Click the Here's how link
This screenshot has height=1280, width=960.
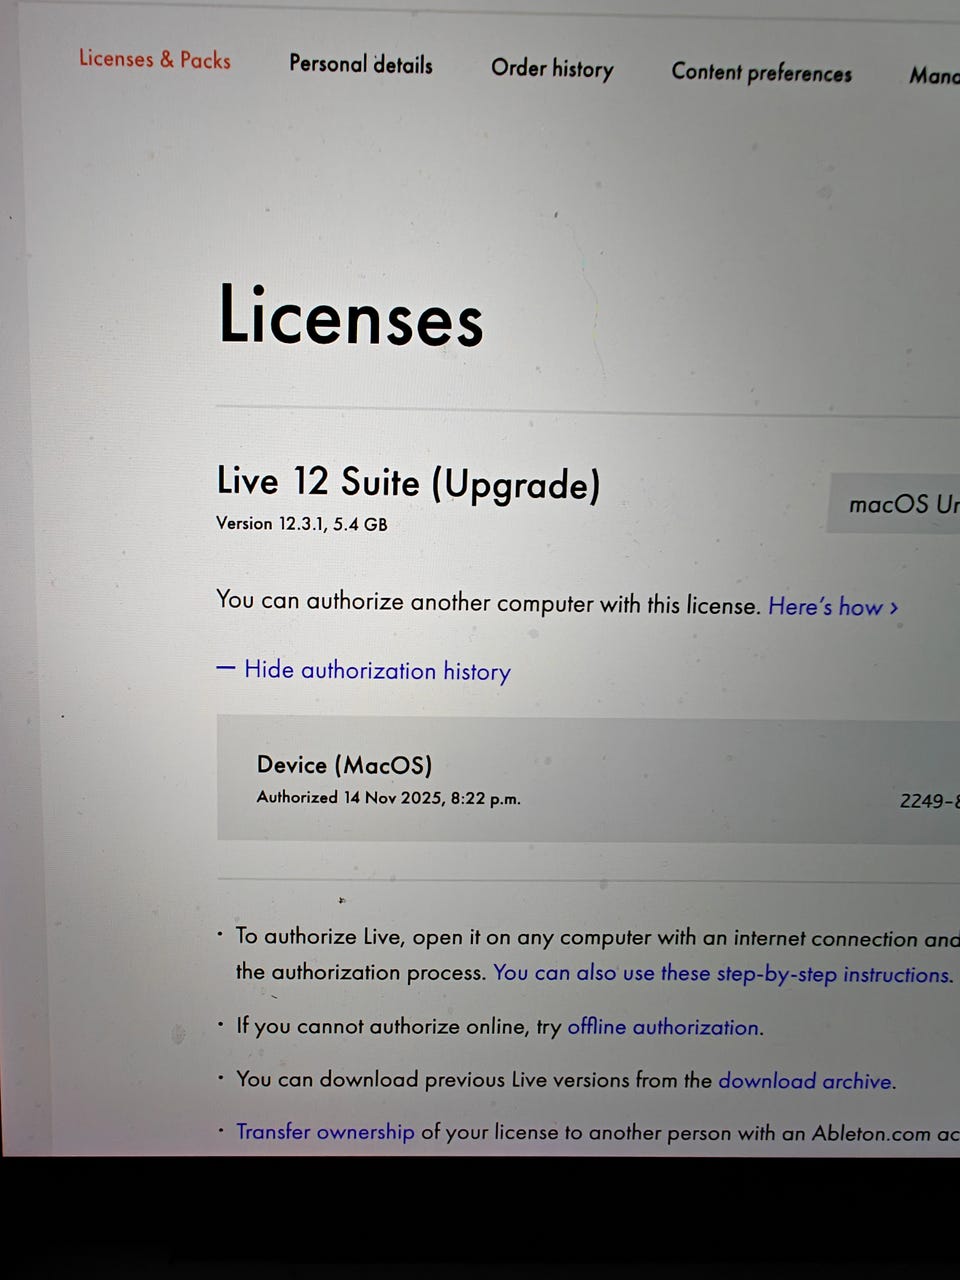click(x=825, y=607)
